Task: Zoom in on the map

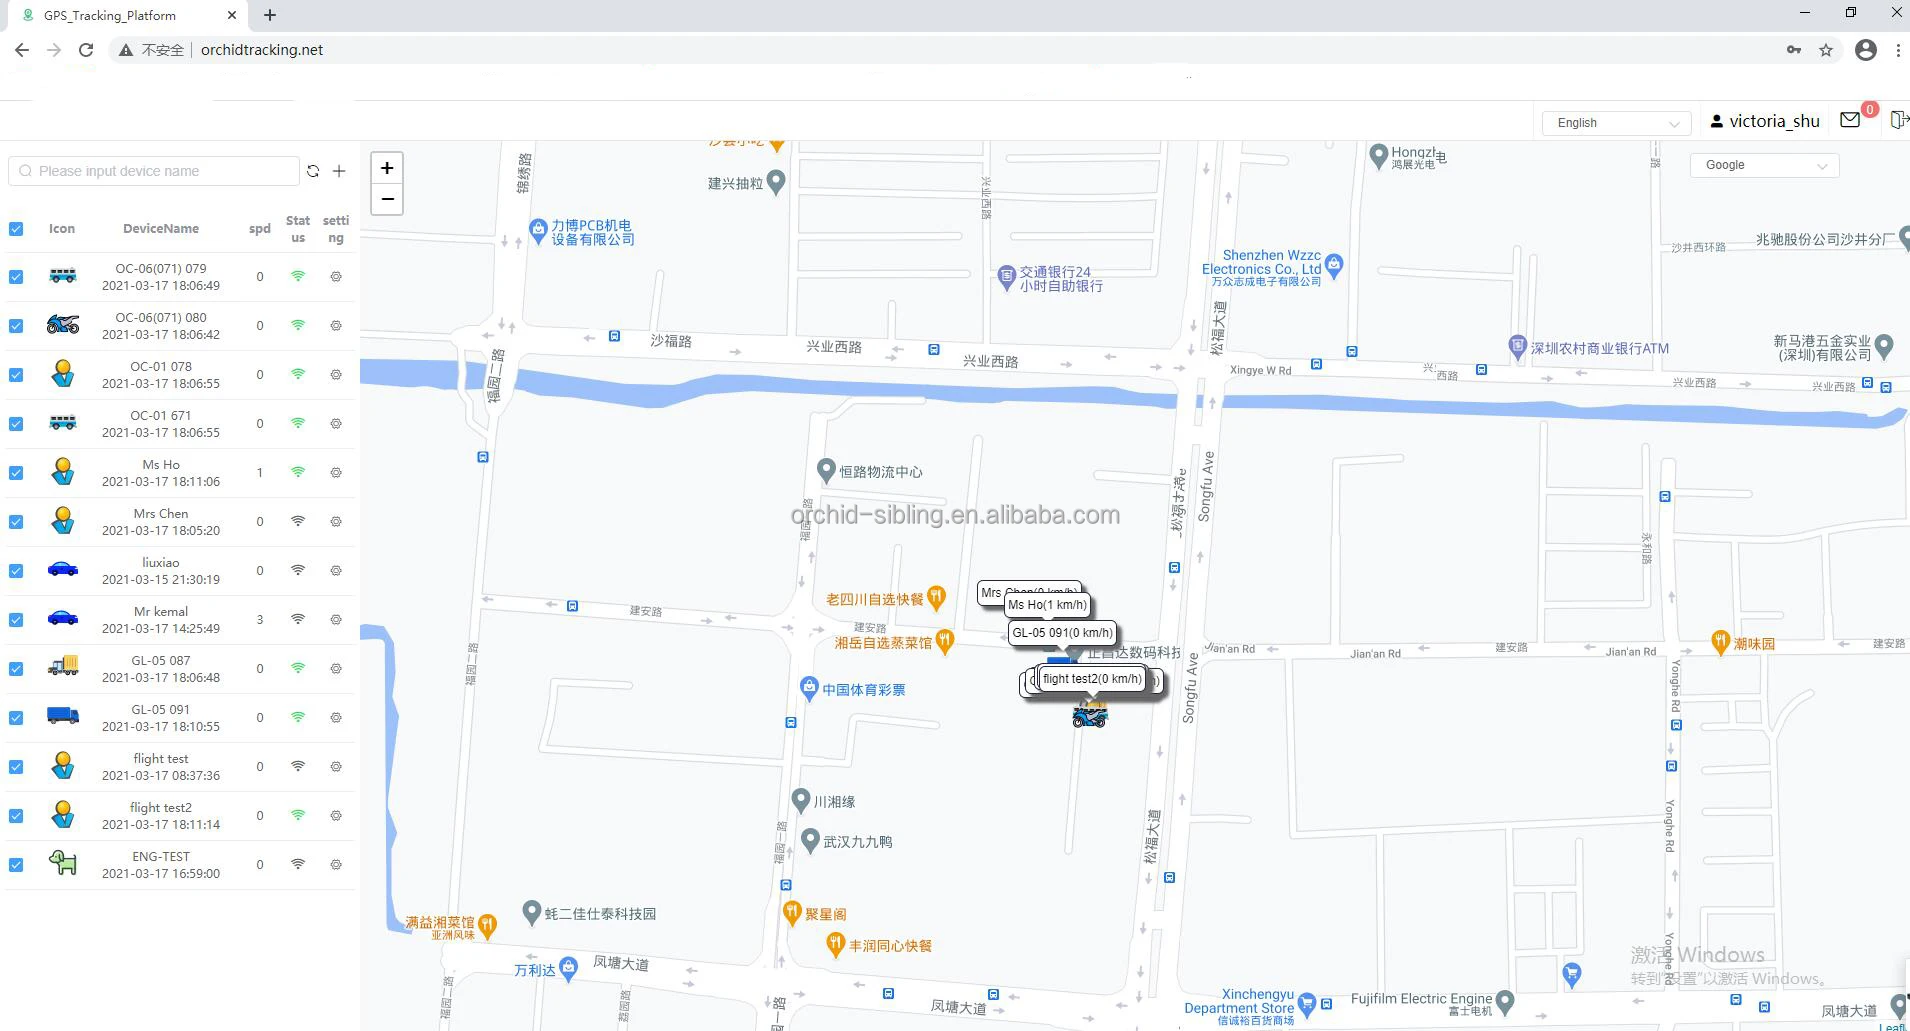Action: [387, 168]
